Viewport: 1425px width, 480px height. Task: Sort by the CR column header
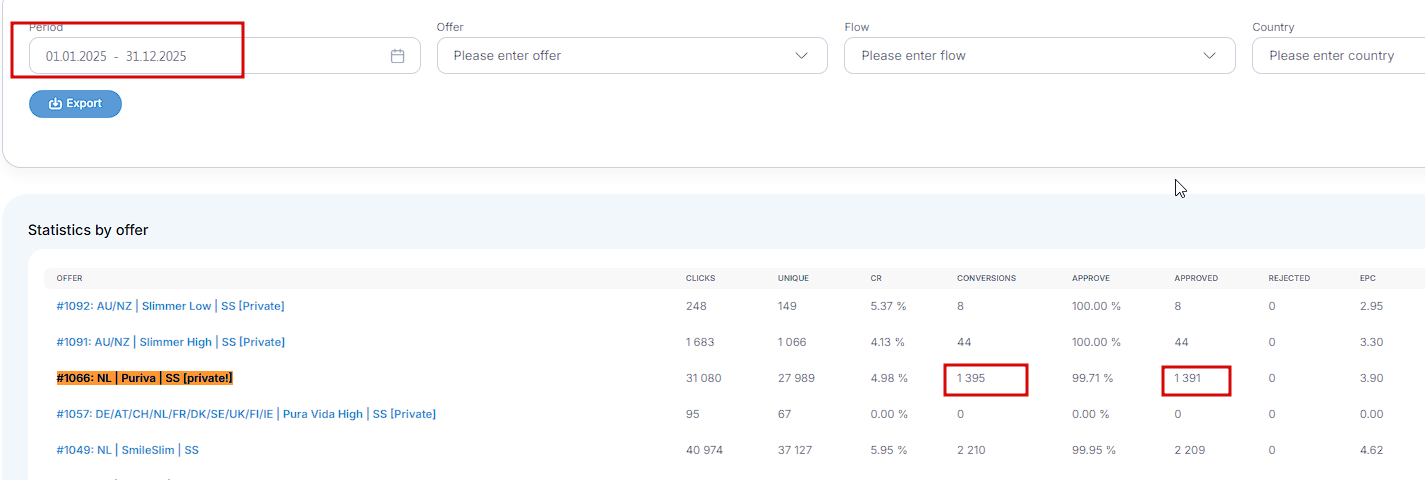(876, 278)
